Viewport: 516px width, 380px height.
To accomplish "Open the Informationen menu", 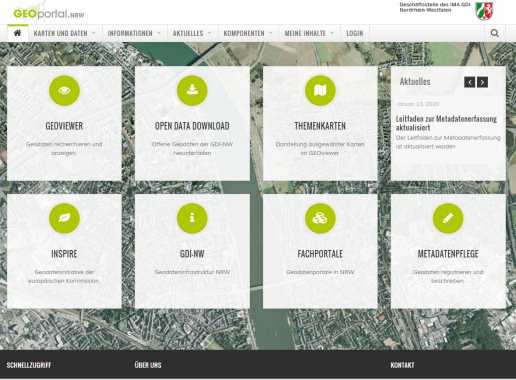I will pyautogui.click(x=130, y=33).
